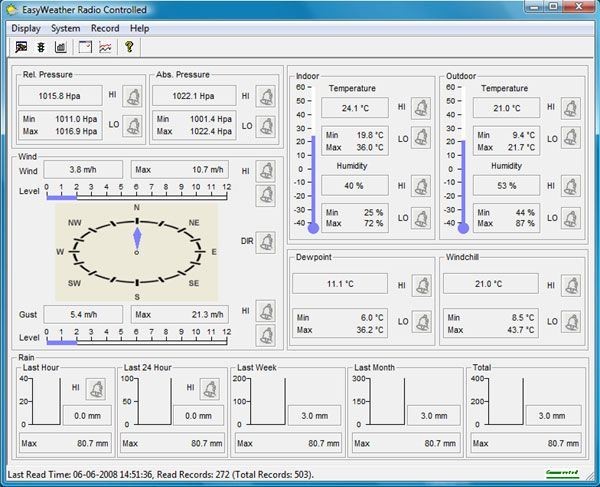Viewport: 600px width, 487px height.
Task: Toggle Indoor Humidity LO alarm bell
Action: coord(421,218)
